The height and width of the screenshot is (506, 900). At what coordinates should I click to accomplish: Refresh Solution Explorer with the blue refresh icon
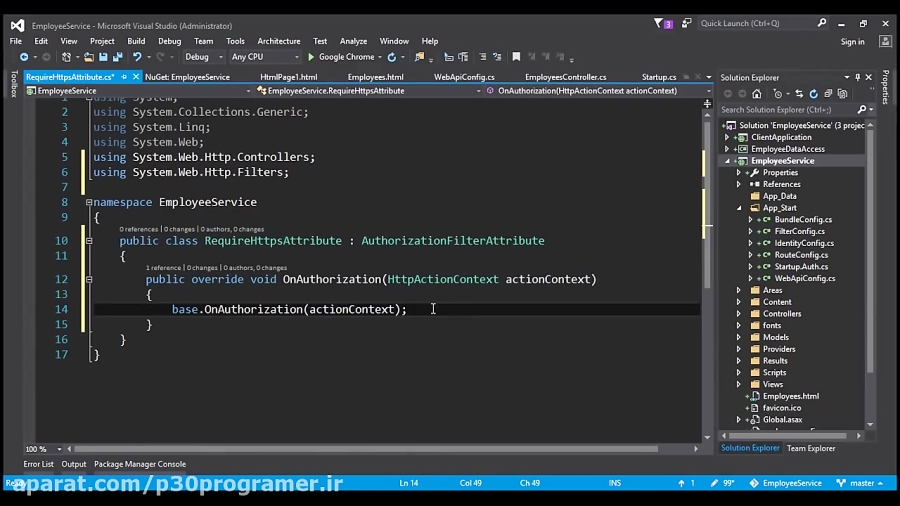[x=813, y=94]
